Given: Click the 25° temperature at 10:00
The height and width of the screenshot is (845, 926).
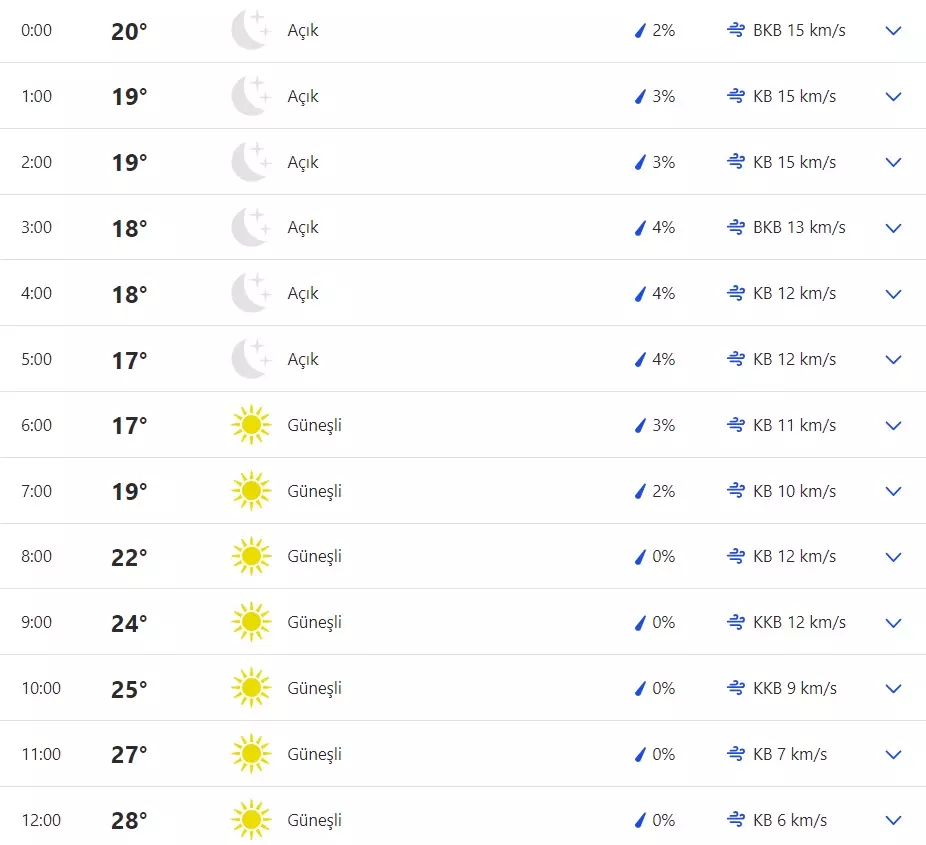Looking at the screenshot, I should [x=129, y=689].
